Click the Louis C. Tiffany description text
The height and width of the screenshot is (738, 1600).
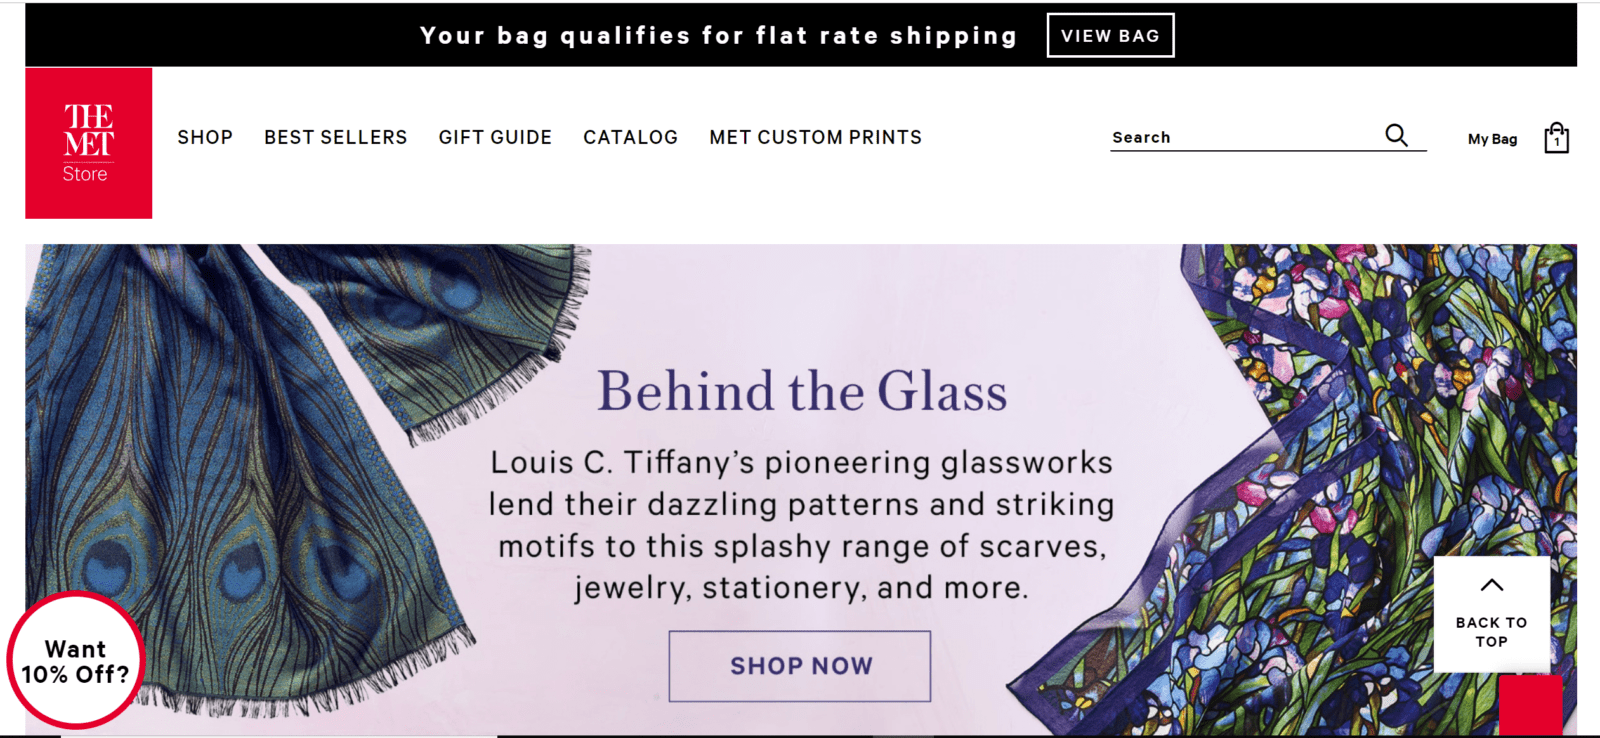tap(801, 525)
